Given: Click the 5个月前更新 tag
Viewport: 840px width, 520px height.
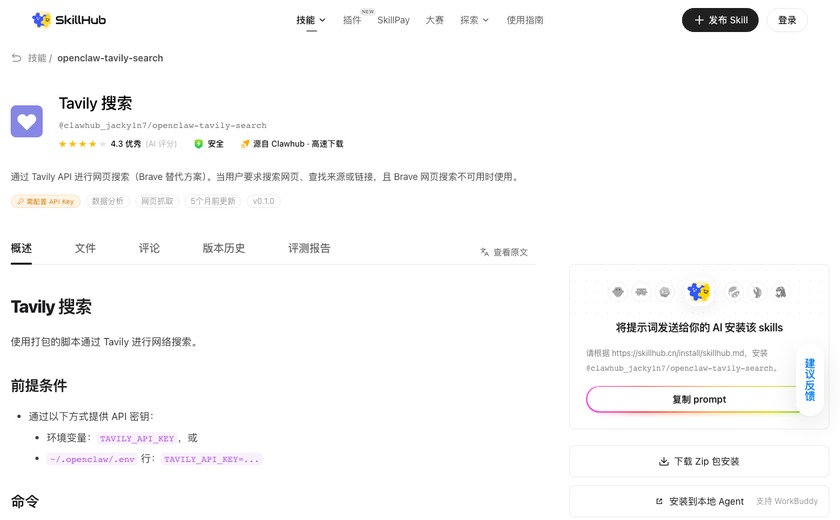Looking at the screenshot, I should [x=213, y=201].
